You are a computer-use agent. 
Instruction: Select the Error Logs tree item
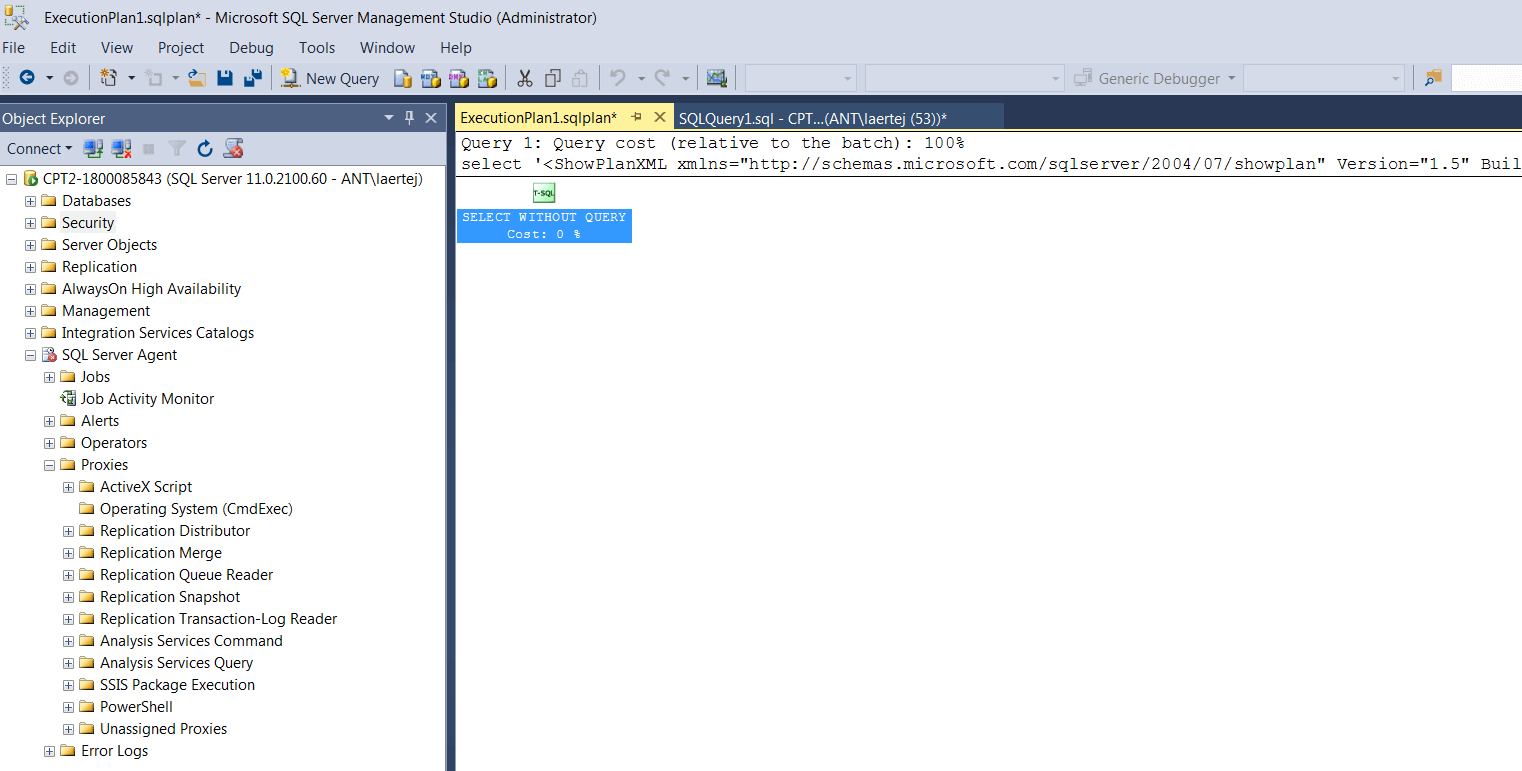[114, 751]
